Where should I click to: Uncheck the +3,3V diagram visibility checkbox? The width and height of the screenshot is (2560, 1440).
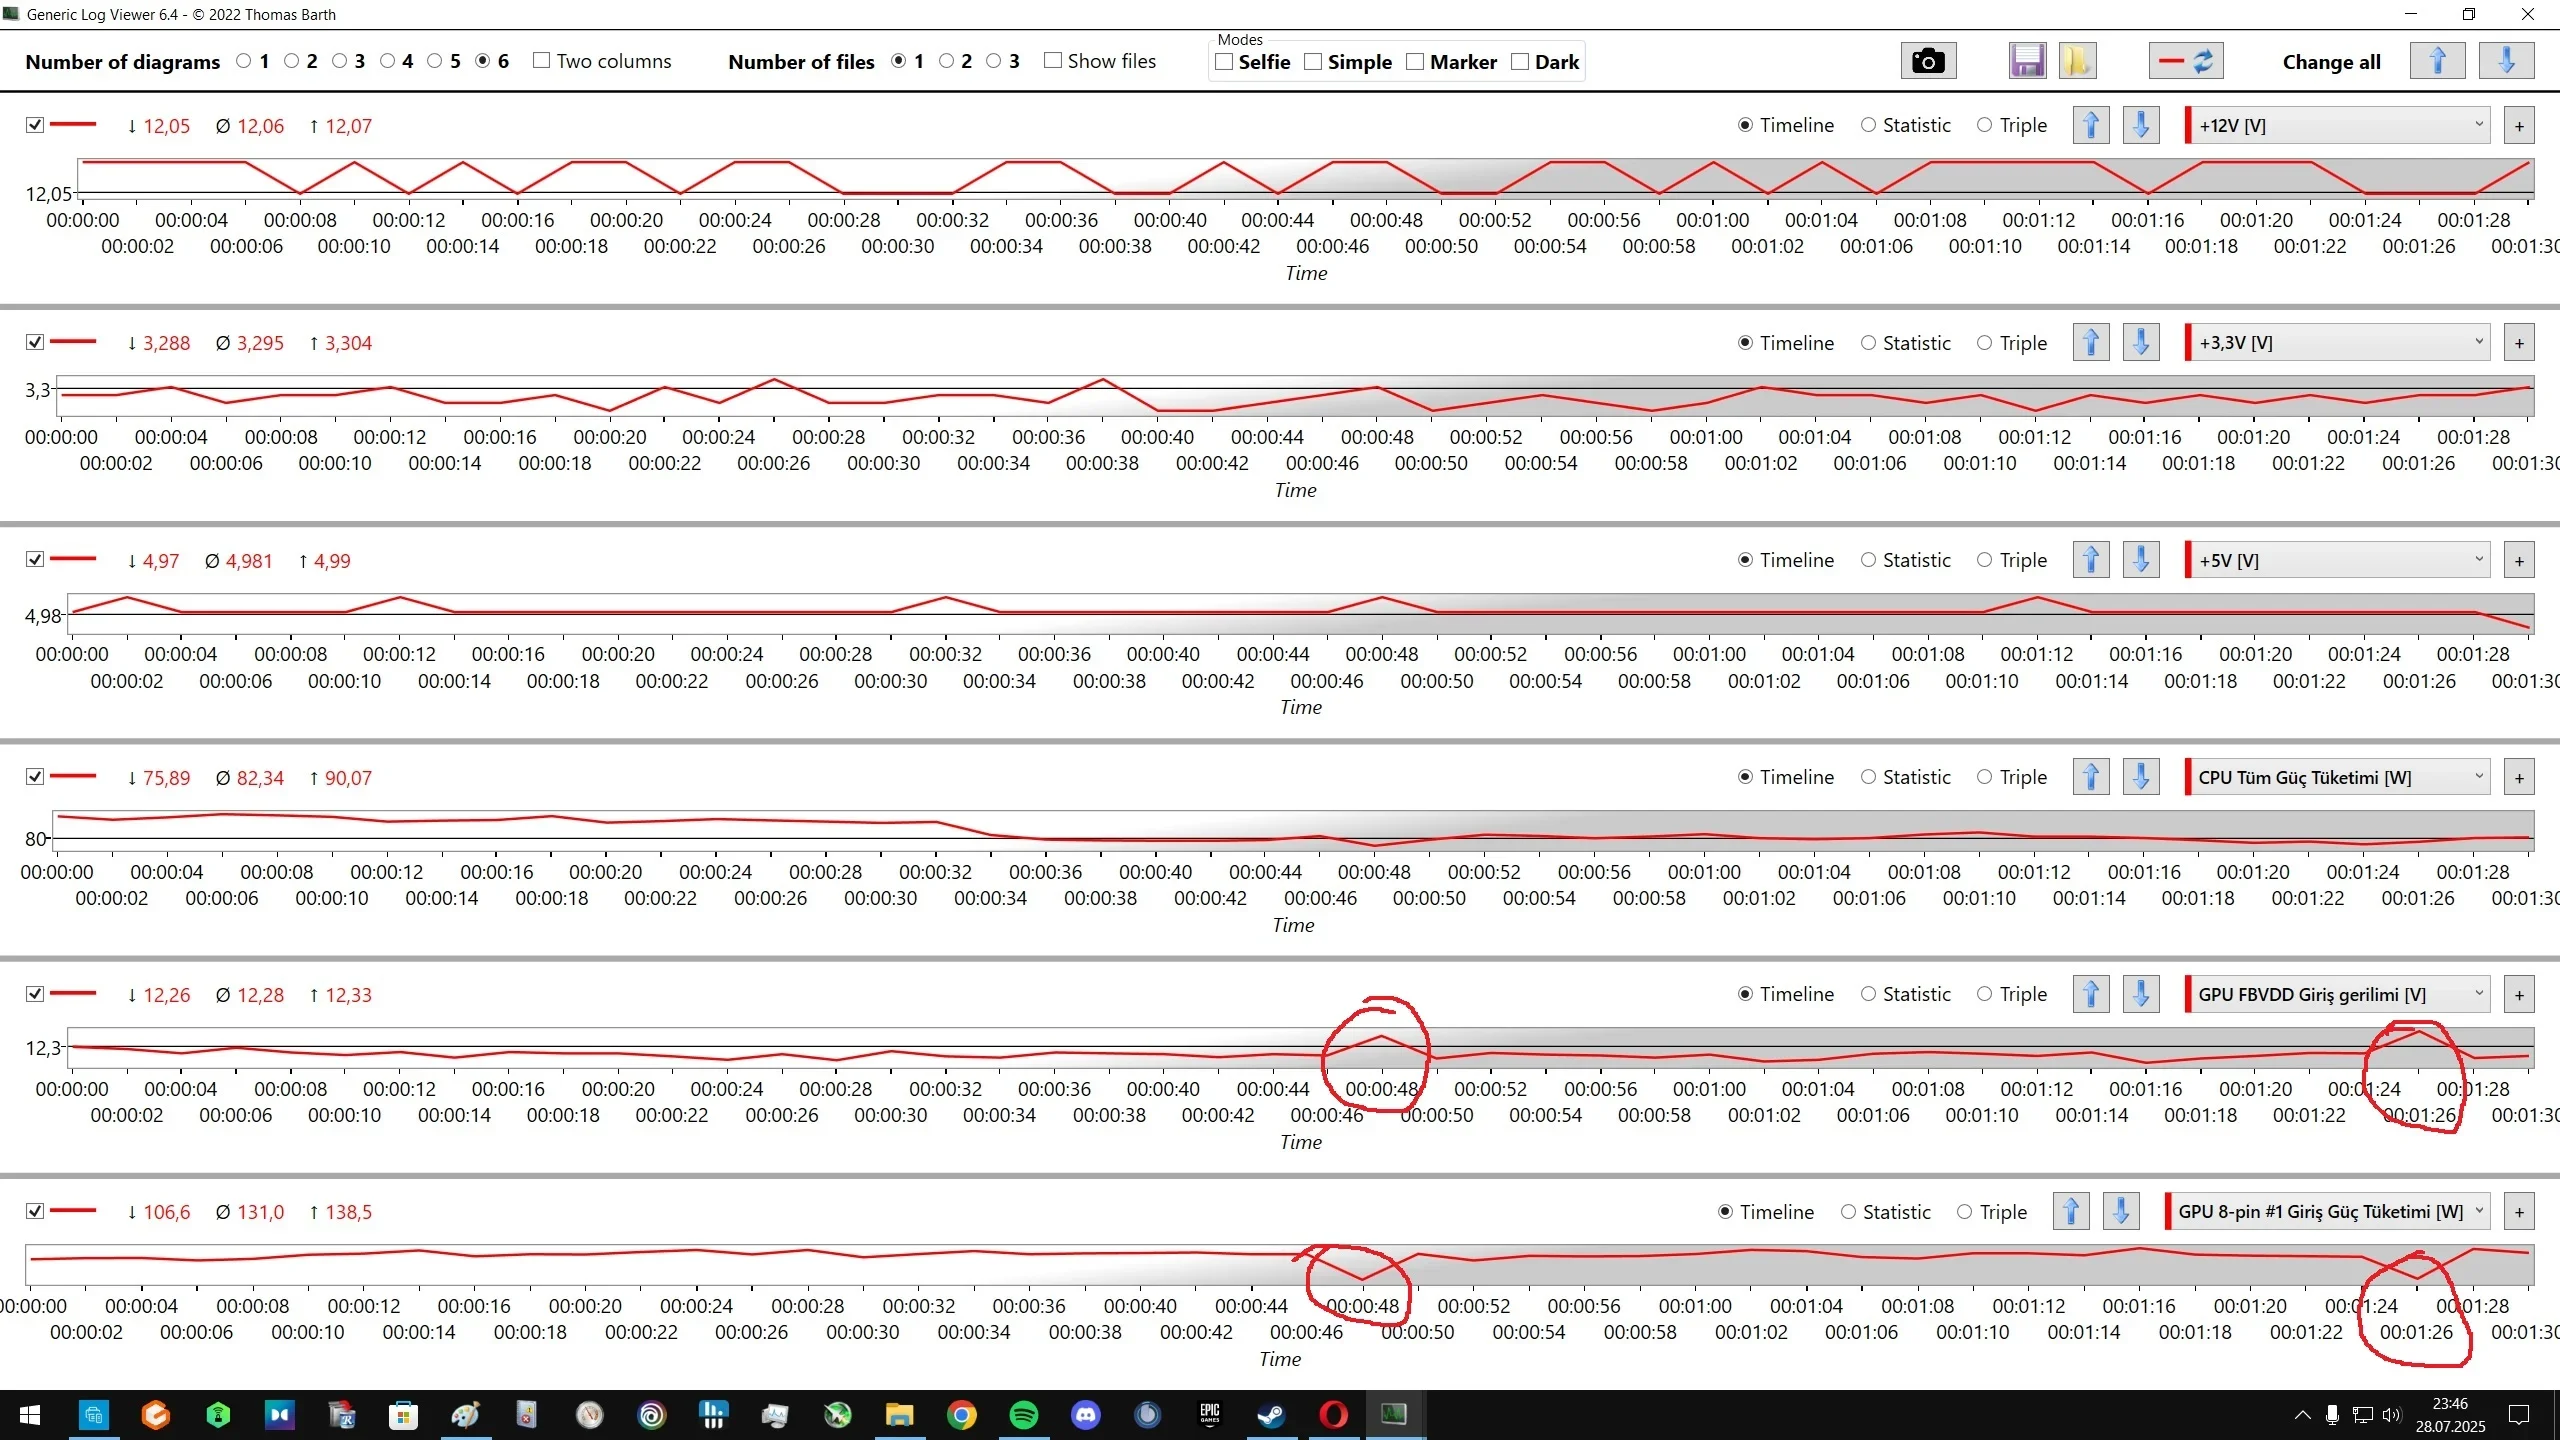coord(35,342)
